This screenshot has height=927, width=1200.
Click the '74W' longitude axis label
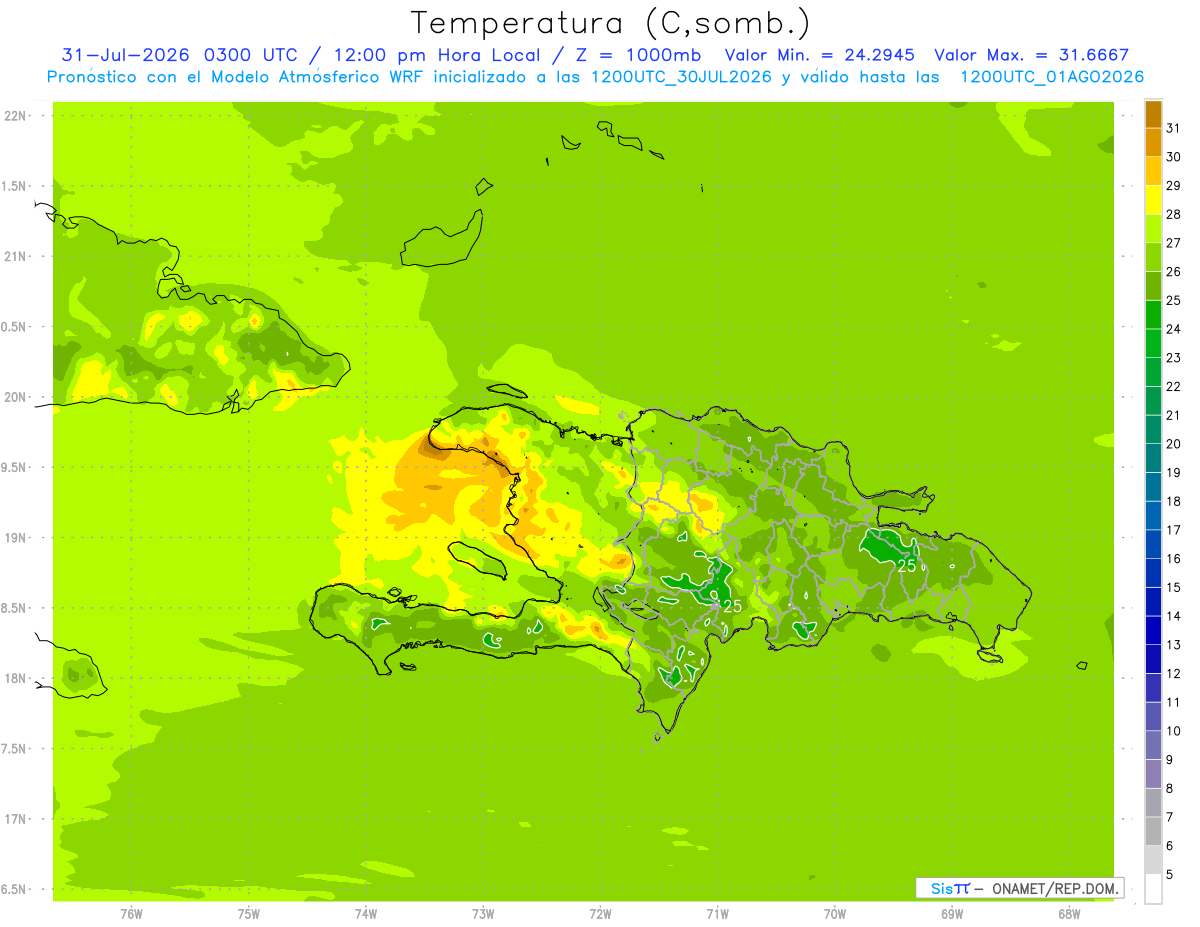point(366,913)
